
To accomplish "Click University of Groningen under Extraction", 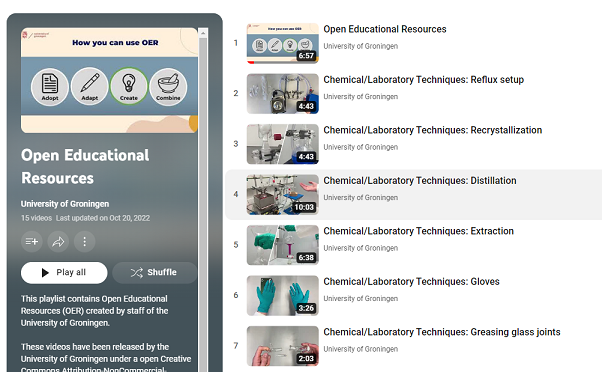I will click(x=361, y=248).
